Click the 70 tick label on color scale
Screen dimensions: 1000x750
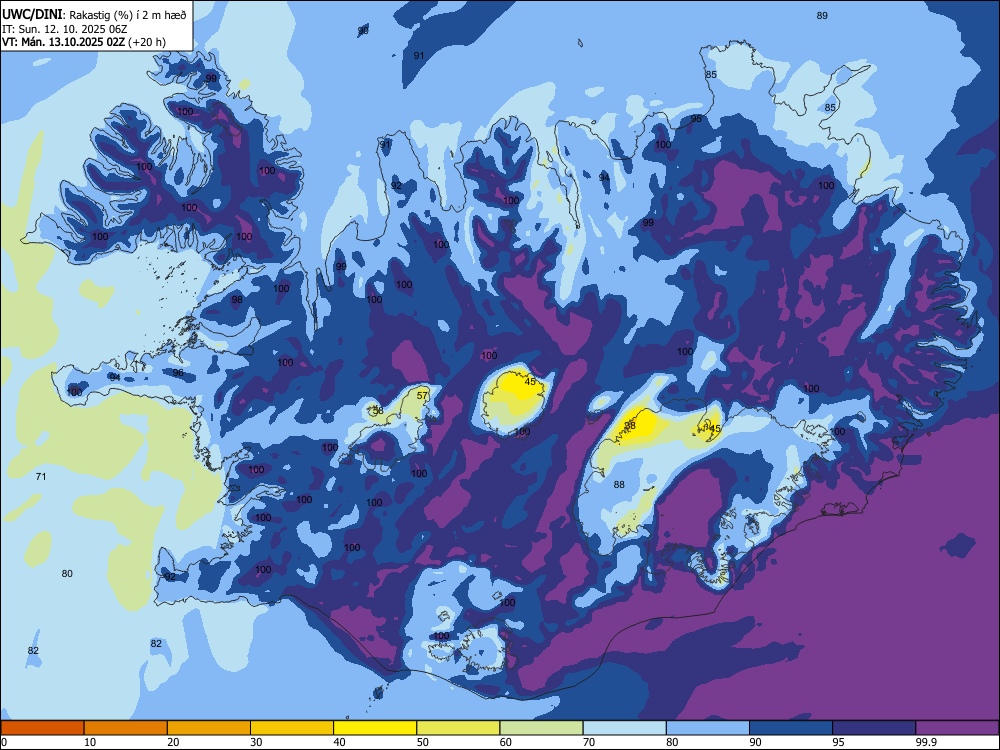pyautogui.click(x=589, y=742)
